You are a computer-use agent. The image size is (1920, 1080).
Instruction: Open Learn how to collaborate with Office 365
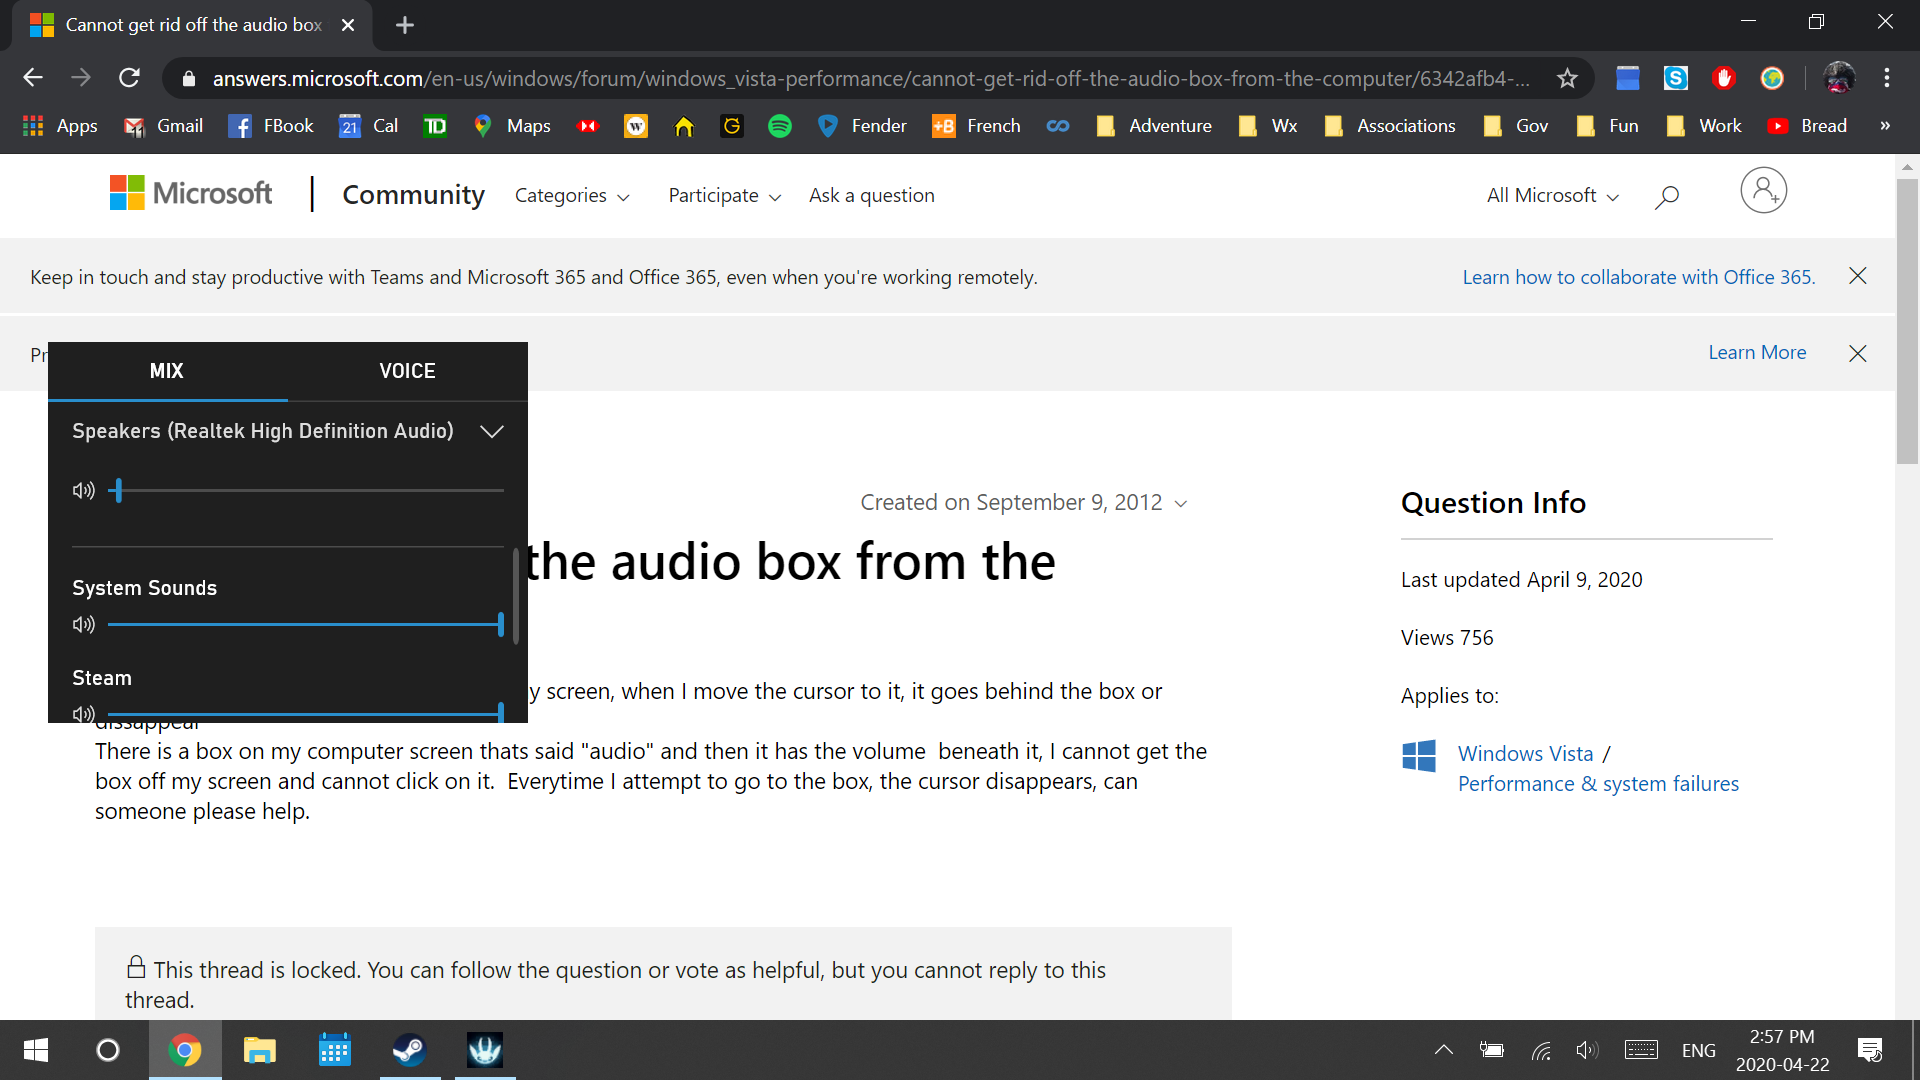tap(1638, 277)
